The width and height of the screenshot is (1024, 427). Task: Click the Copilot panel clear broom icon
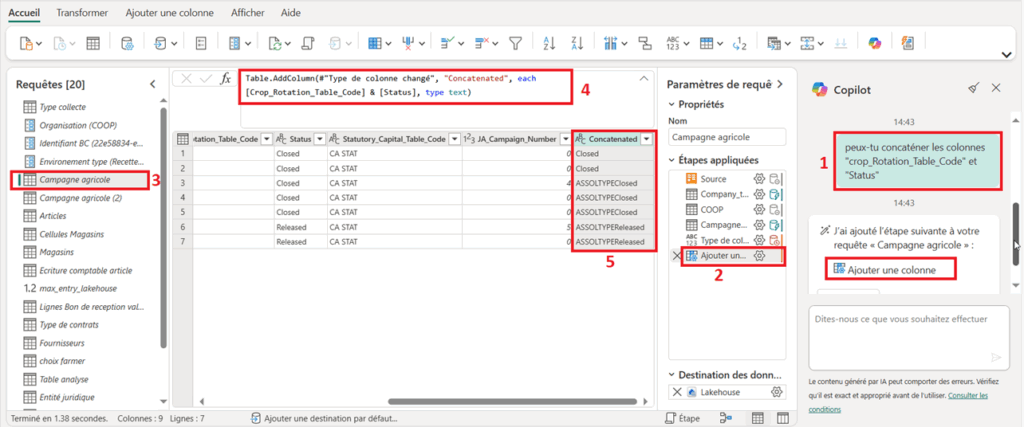pyautogui.click(x=973, y=88)
